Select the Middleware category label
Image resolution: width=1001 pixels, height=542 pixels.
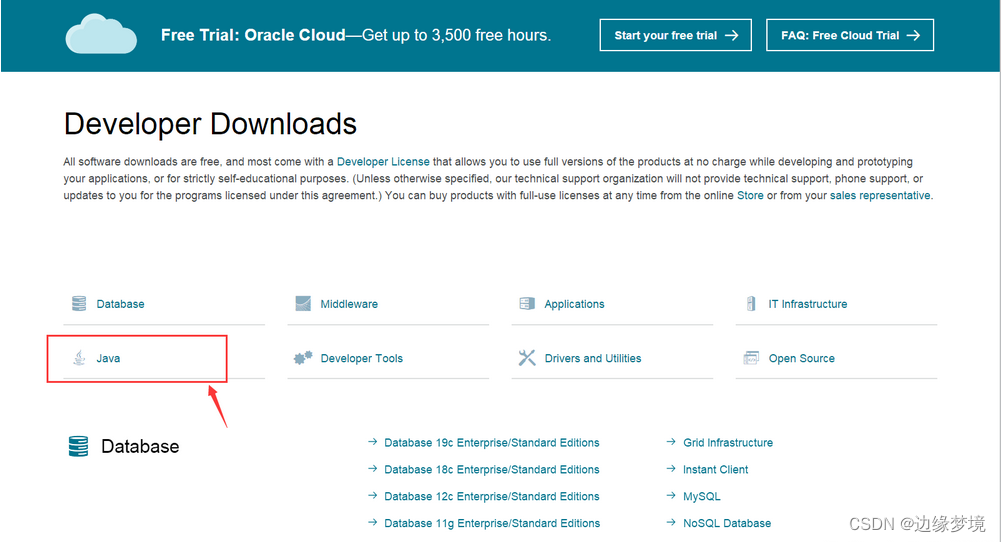click(349, 304)
